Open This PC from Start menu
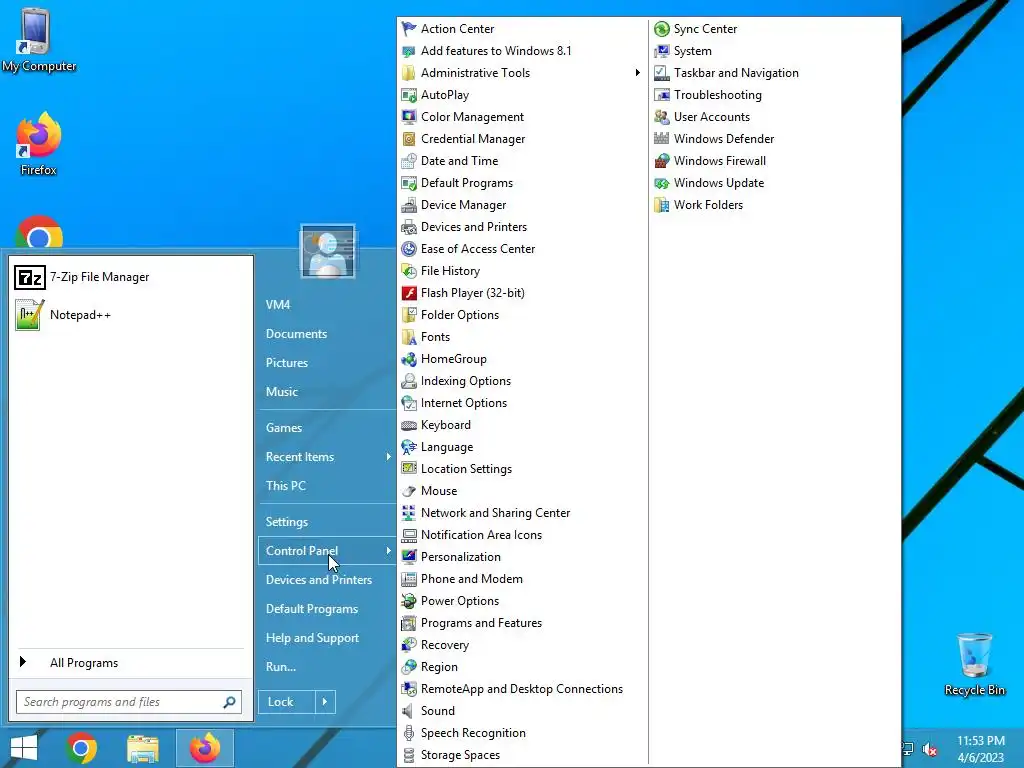This screenshot has height=768, width=1024. [x=285, y=486]
